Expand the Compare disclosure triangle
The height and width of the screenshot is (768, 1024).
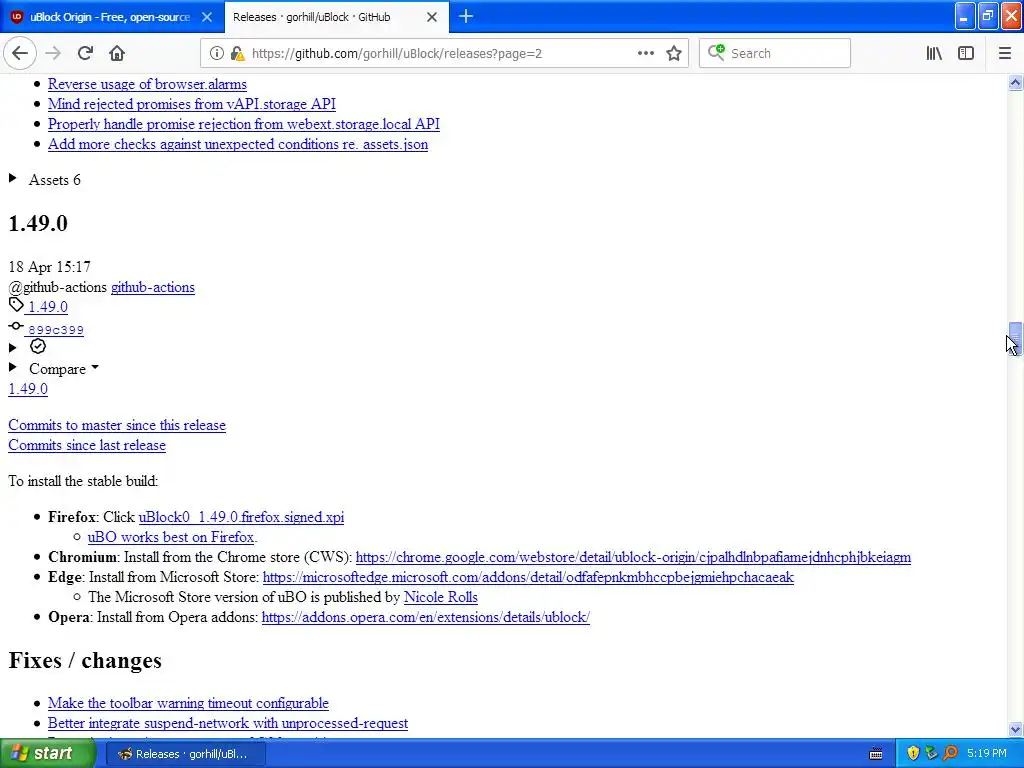click(x=12, y=368)
